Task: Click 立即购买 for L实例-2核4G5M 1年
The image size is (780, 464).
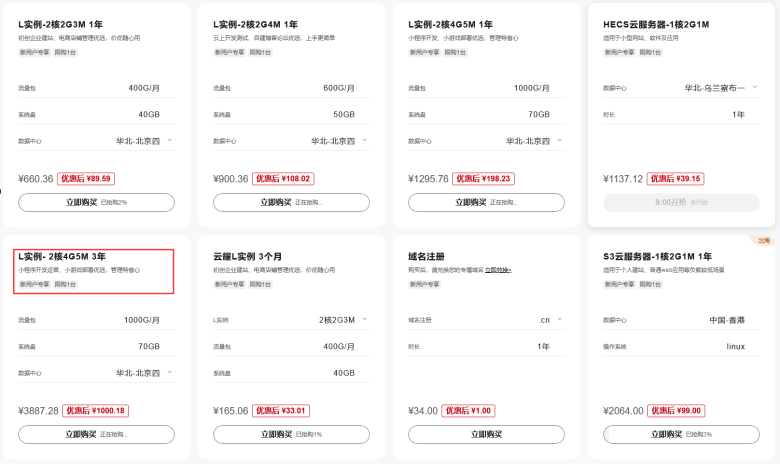Action: coord(487,202)
